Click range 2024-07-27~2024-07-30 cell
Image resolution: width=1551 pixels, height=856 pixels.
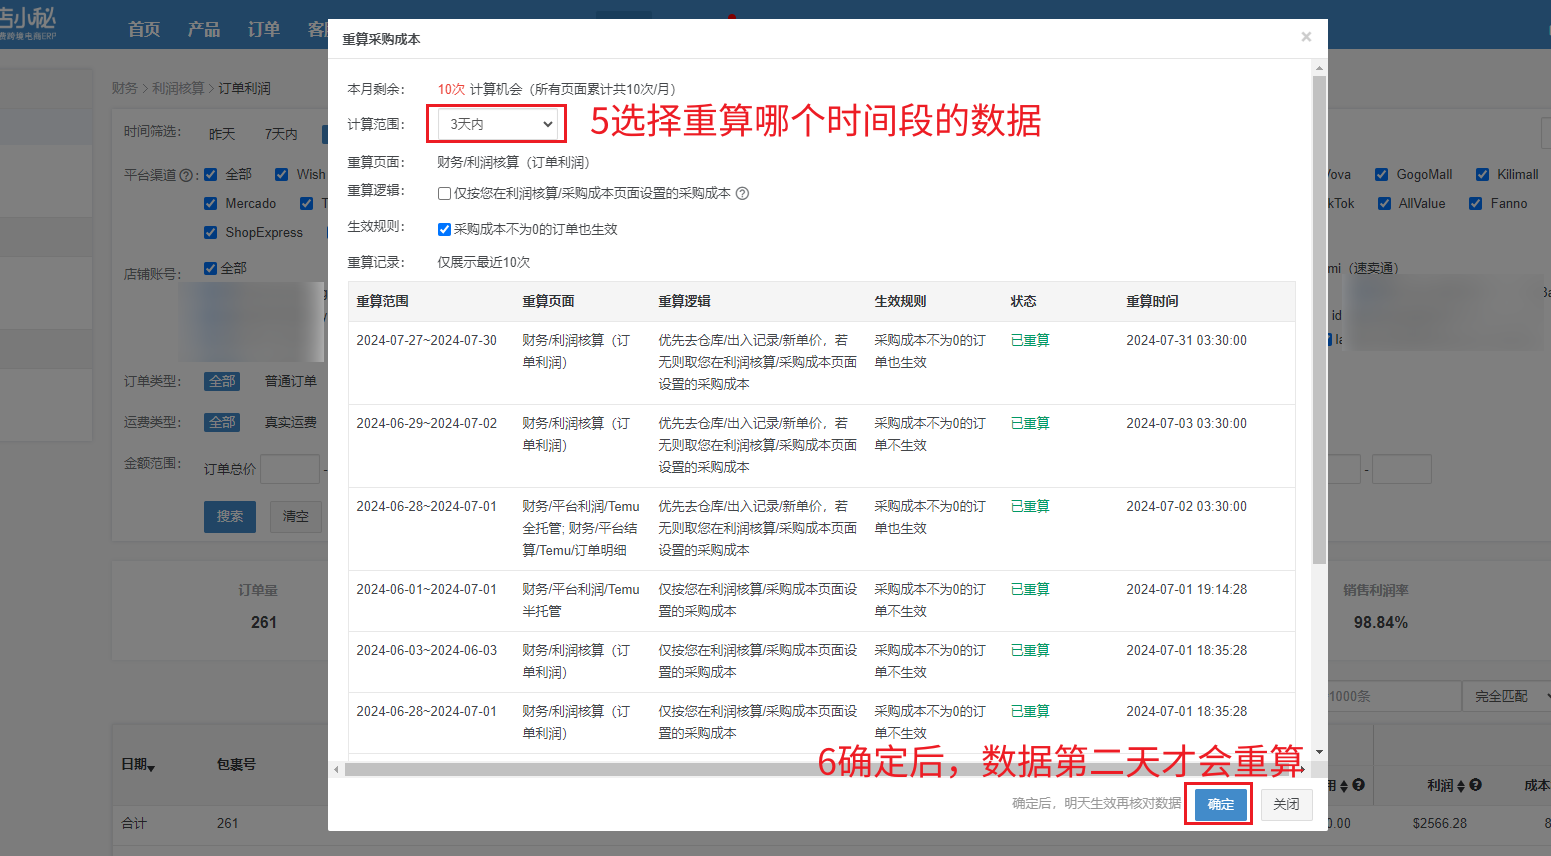[426, 340]
